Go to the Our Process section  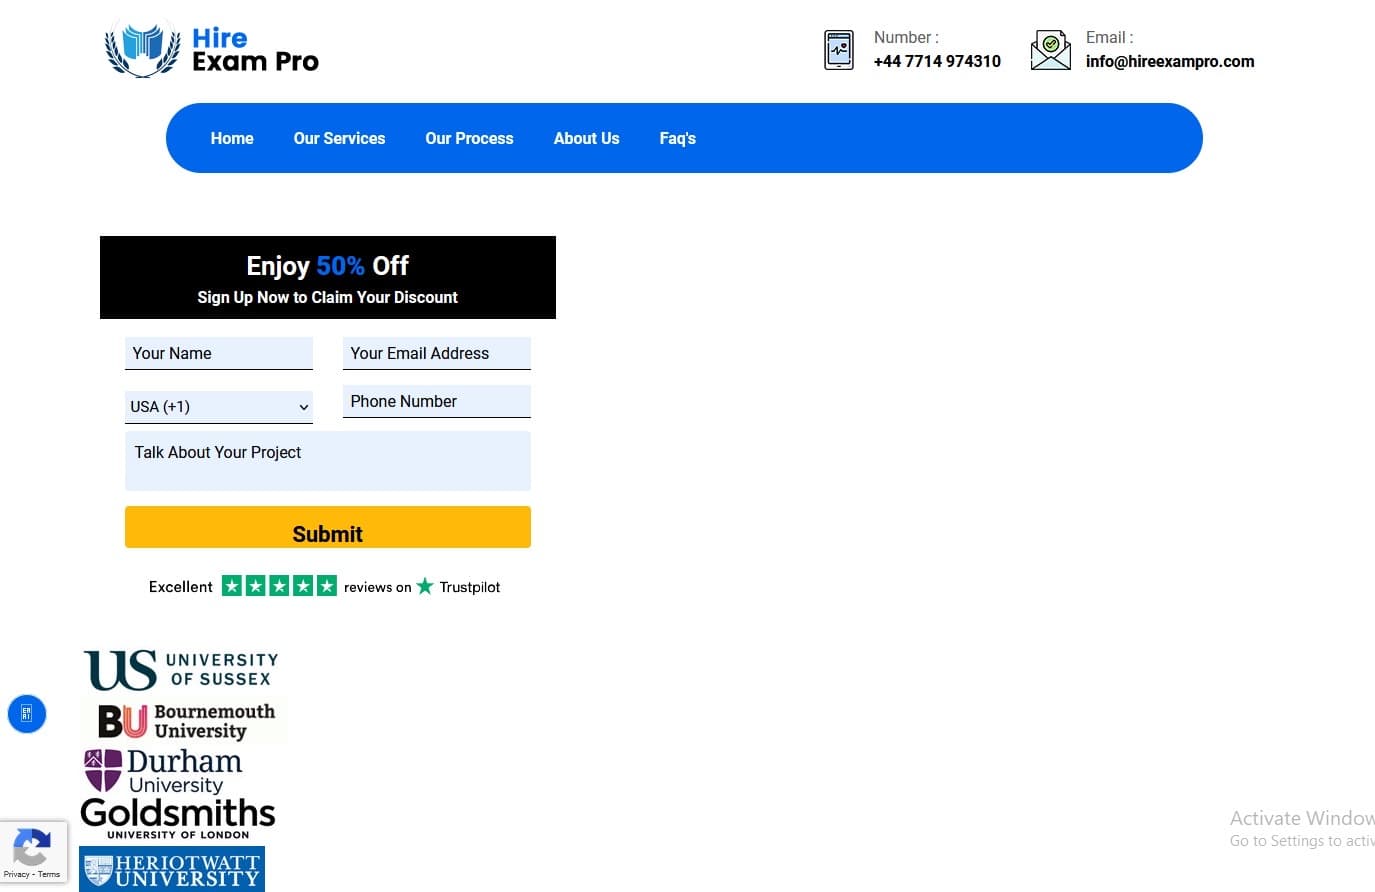tap(469, 138)
